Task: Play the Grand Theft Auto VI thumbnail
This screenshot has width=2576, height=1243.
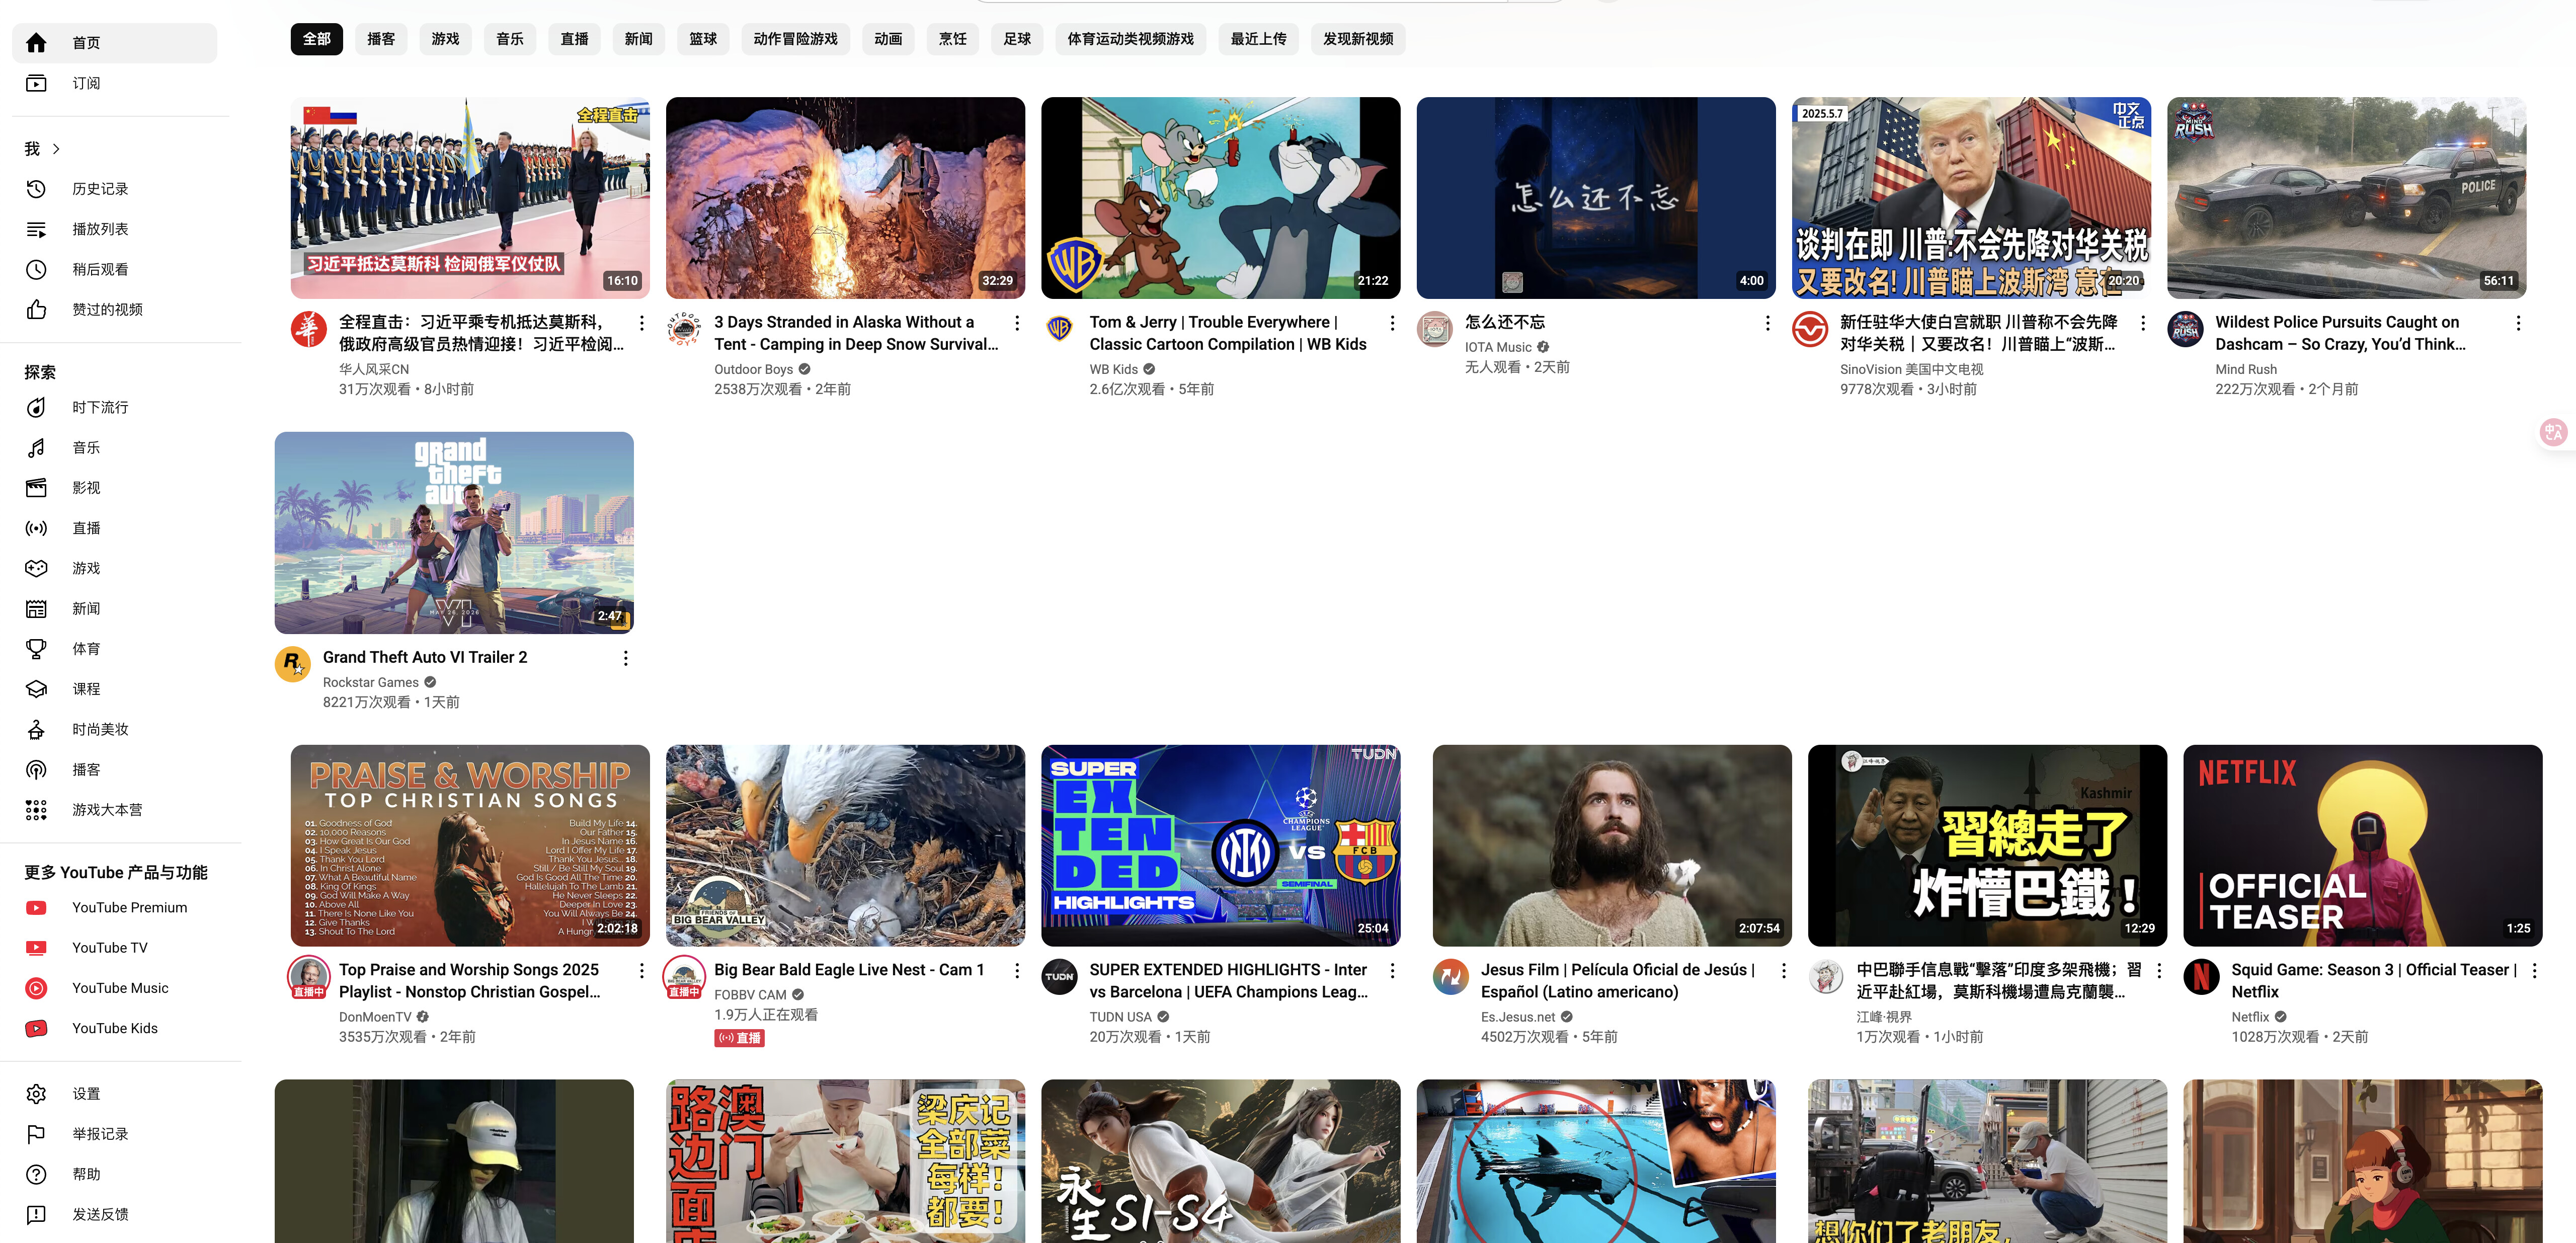Action: pos(454,532)
